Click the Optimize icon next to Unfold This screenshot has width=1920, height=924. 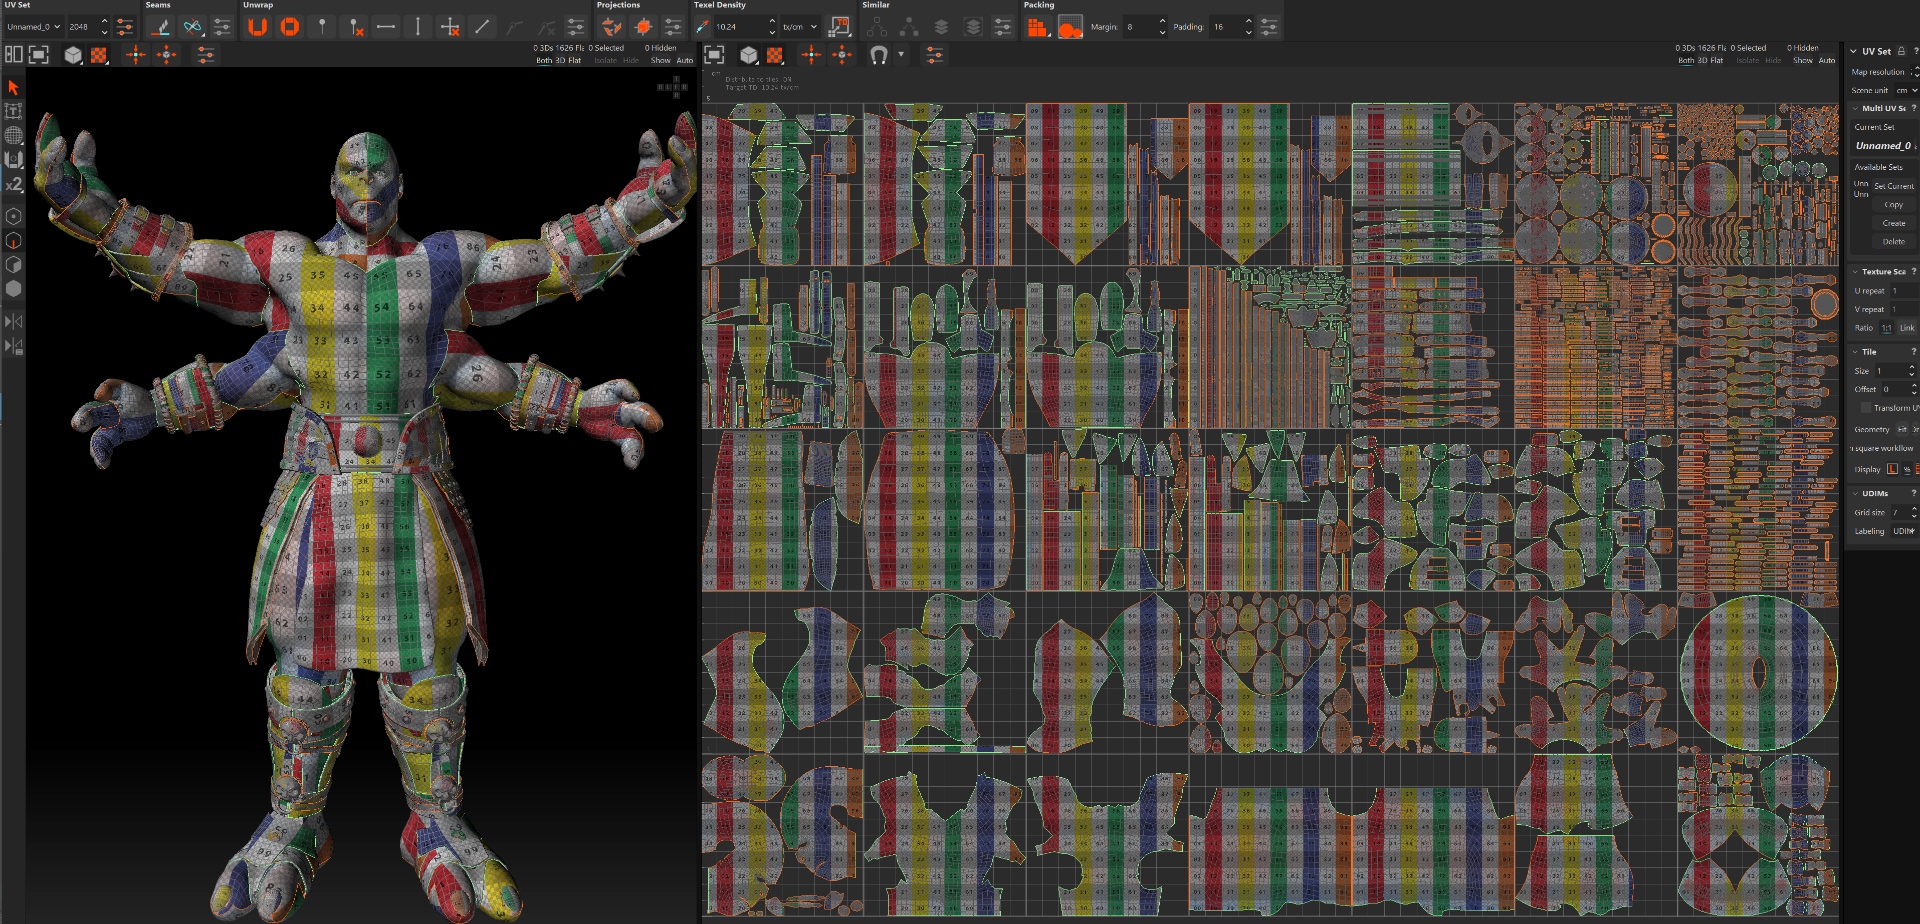click(290, 27)
